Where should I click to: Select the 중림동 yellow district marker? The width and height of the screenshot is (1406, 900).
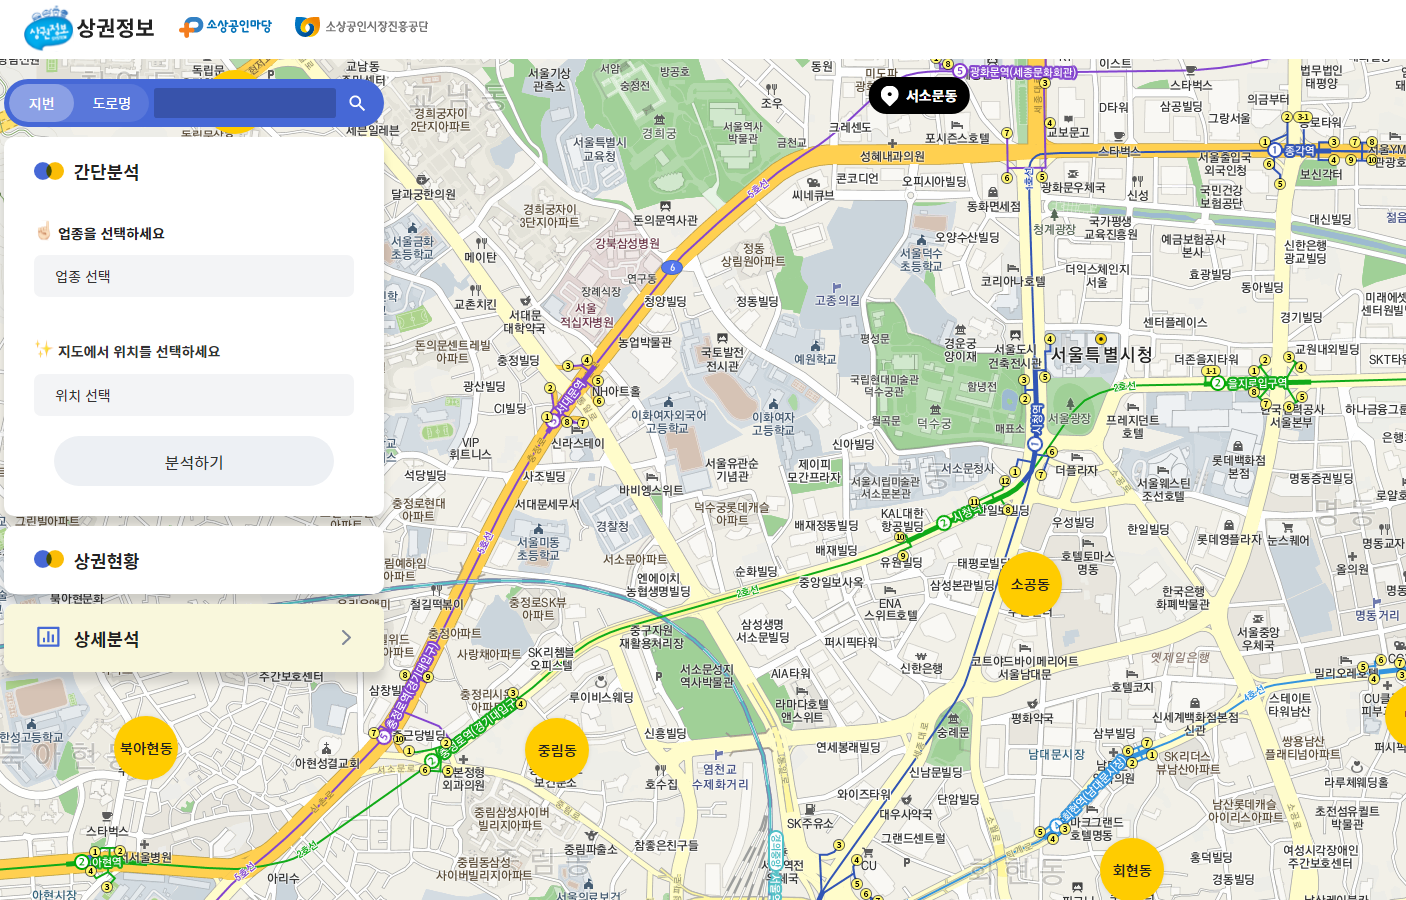click(x=556, y=750)
